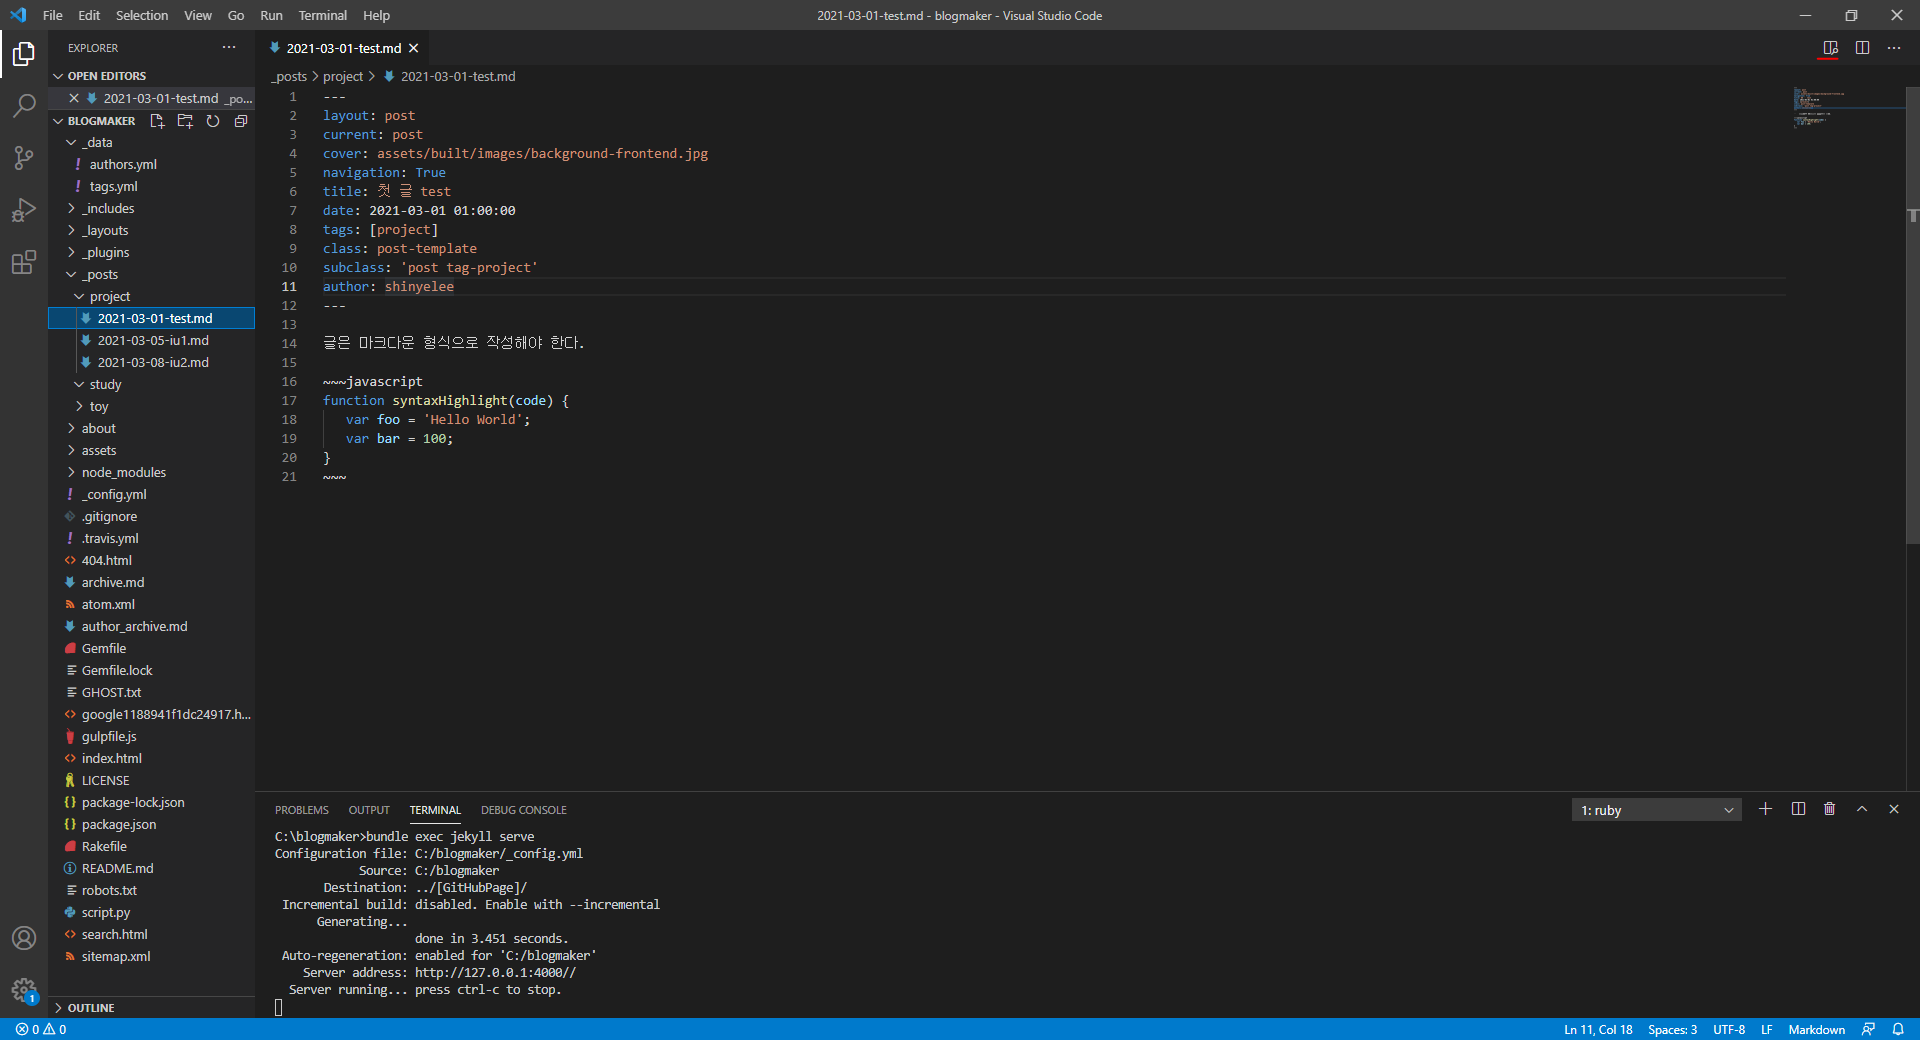Open the Explorer view in activity bar
The image size is (1920, 1040).
pyautogui.click(x=24, y=53)
